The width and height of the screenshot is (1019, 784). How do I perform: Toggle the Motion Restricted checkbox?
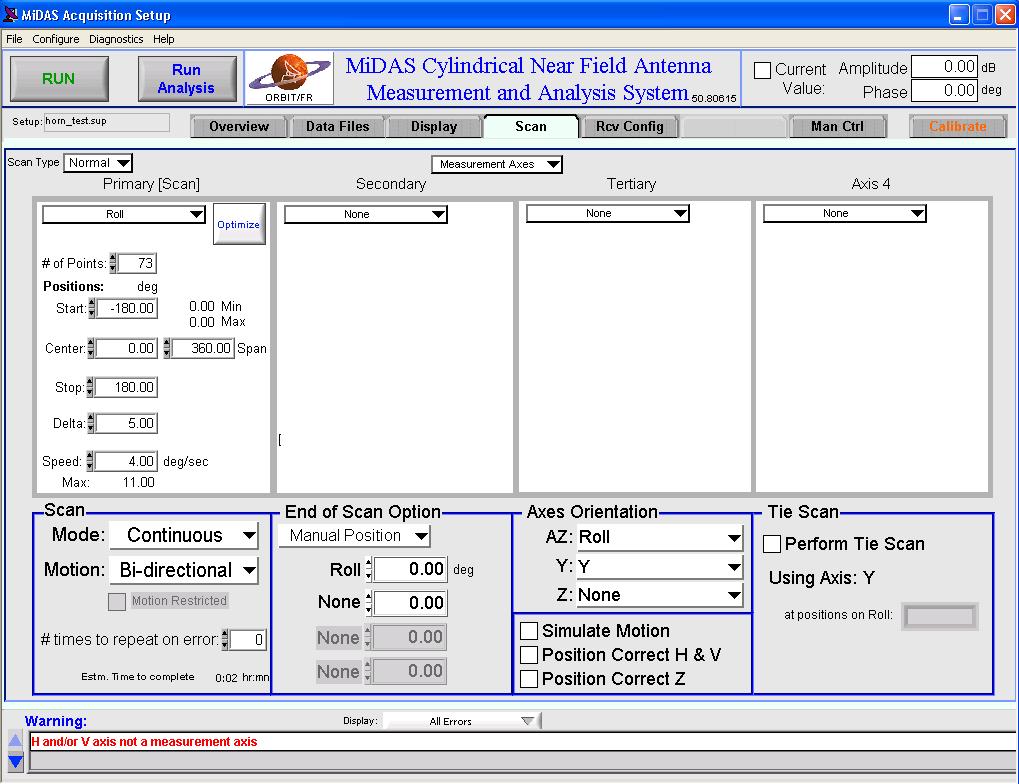point(117,601)
